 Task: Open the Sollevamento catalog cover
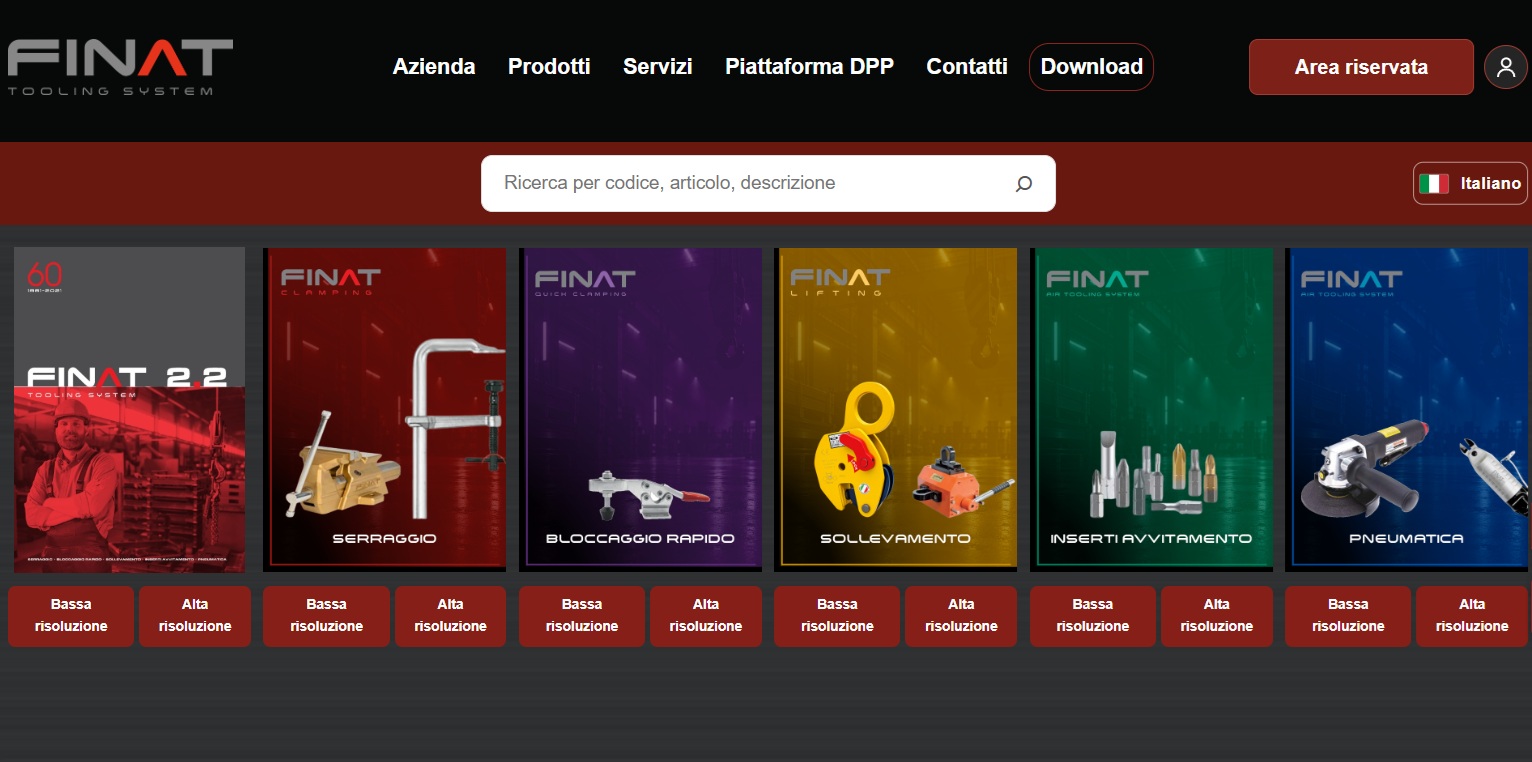pos(896,410)
